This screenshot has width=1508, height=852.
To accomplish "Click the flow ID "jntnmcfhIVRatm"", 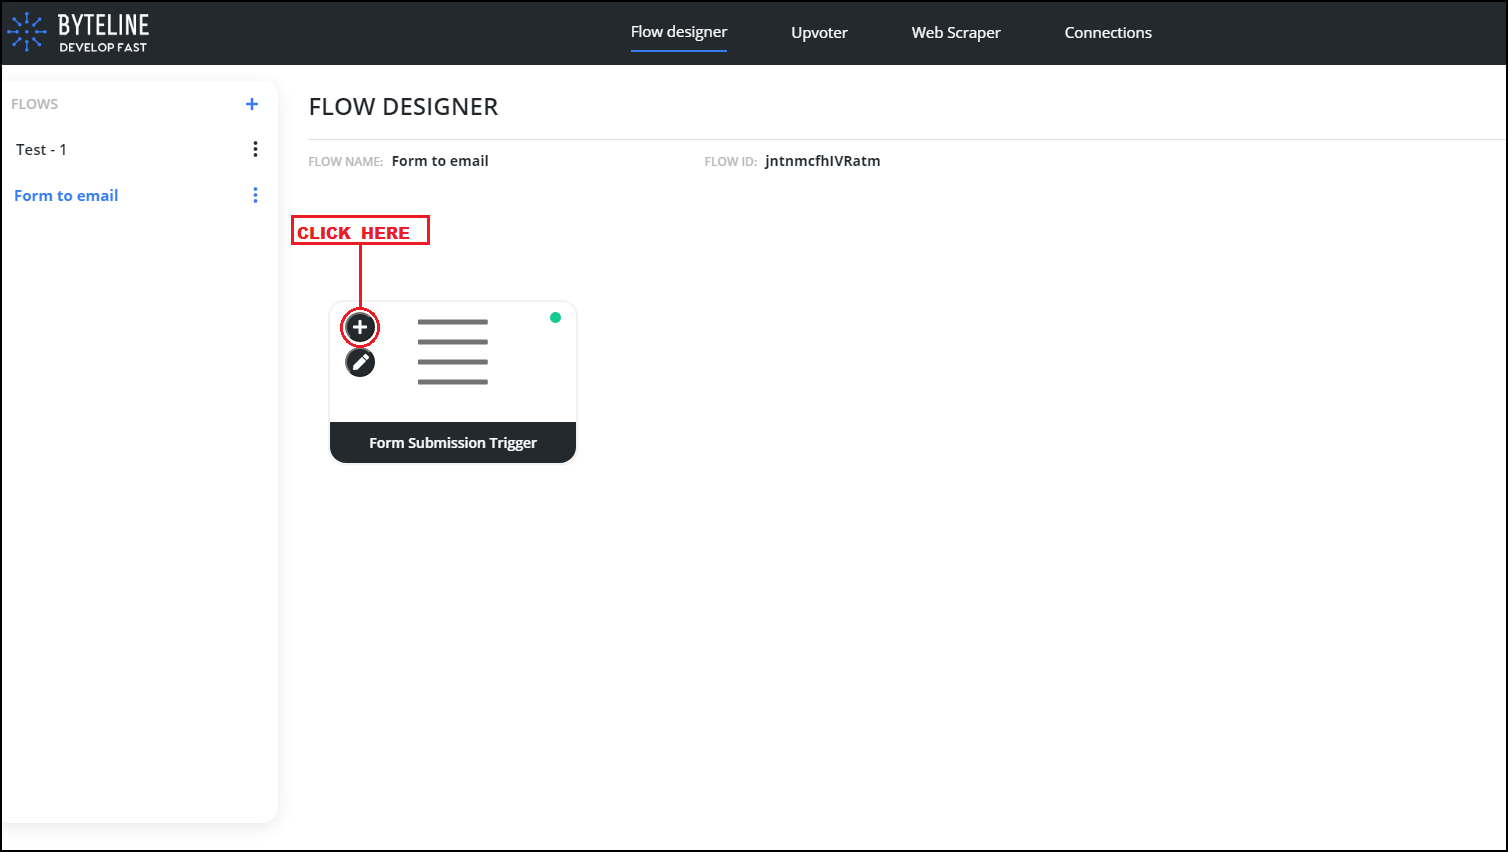I will (823, 161).
